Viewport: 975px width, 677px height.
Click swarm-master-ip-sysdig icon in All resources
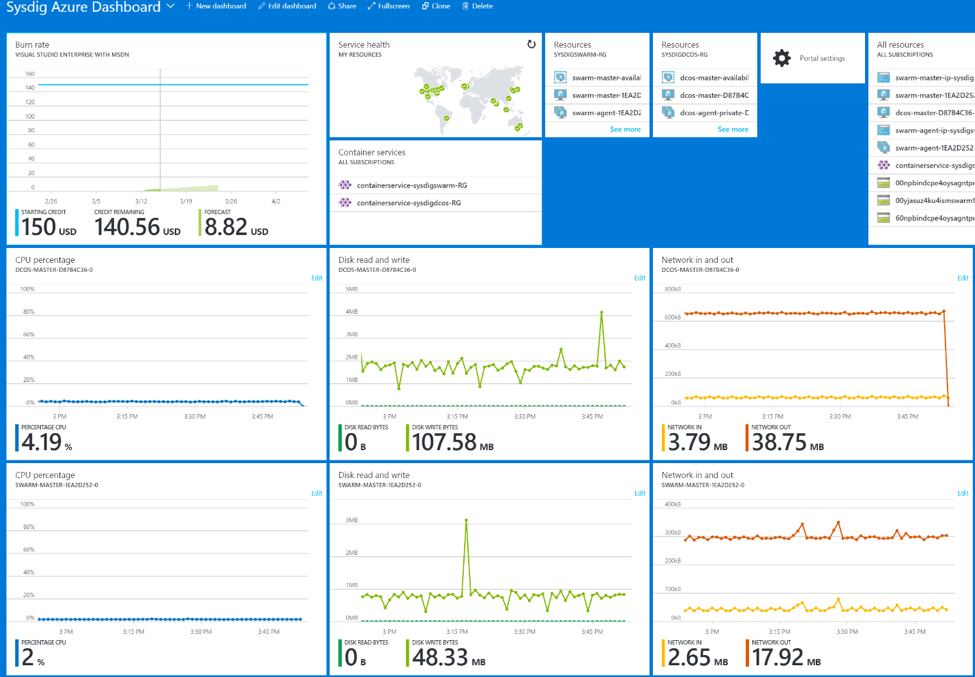[x=884, y=78]
